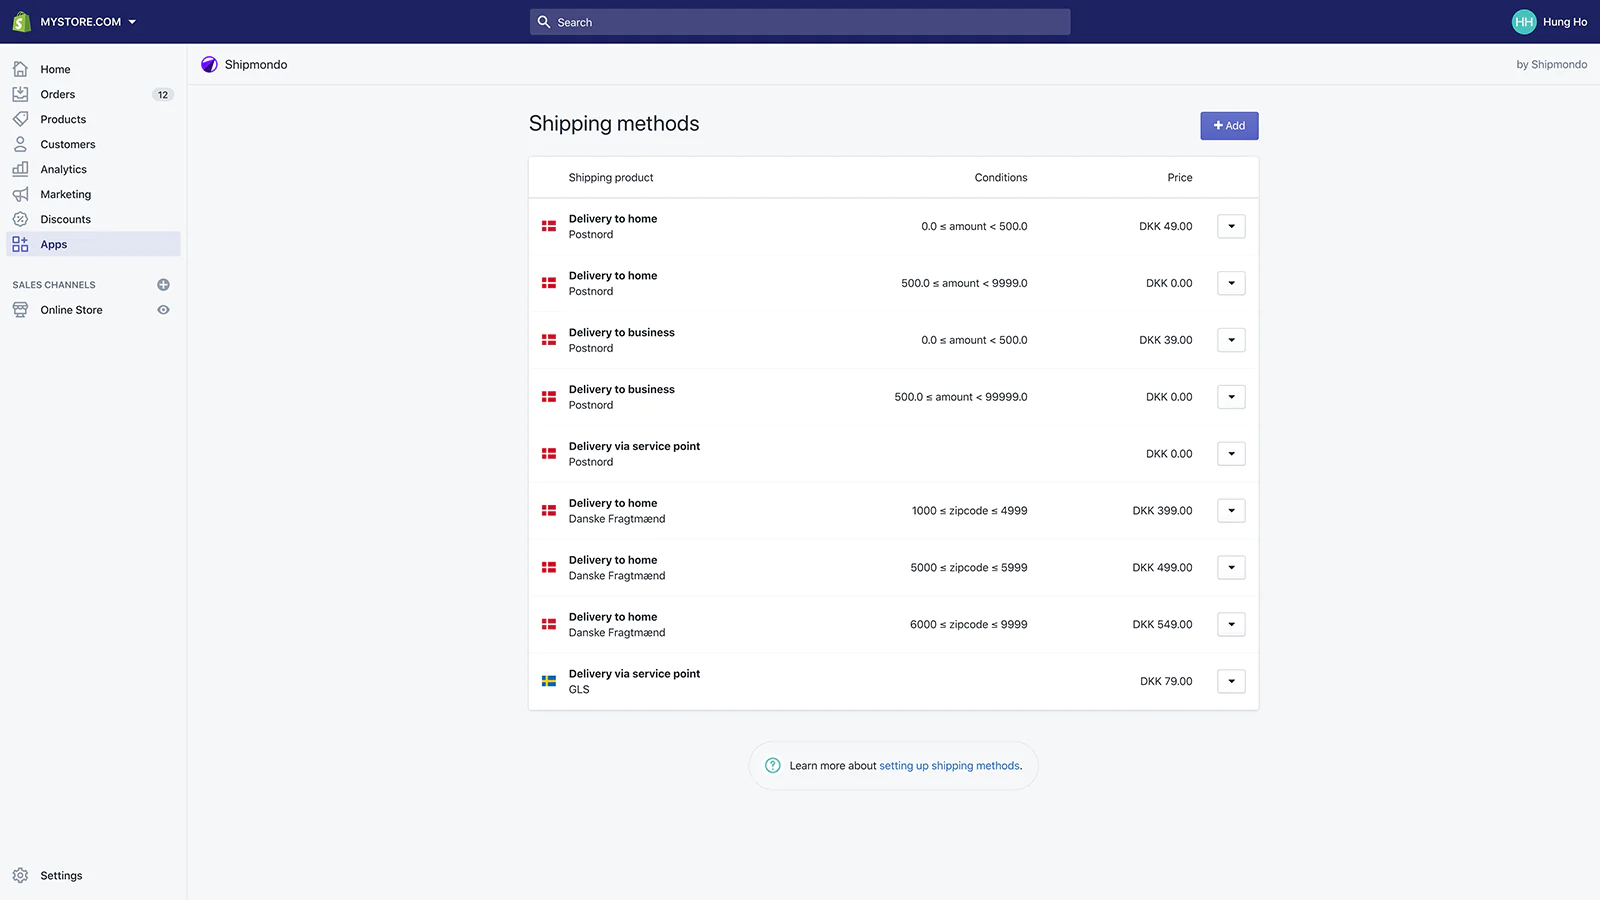
Task: Open Settings at the sidebar bottom
Action: [61, 875]
